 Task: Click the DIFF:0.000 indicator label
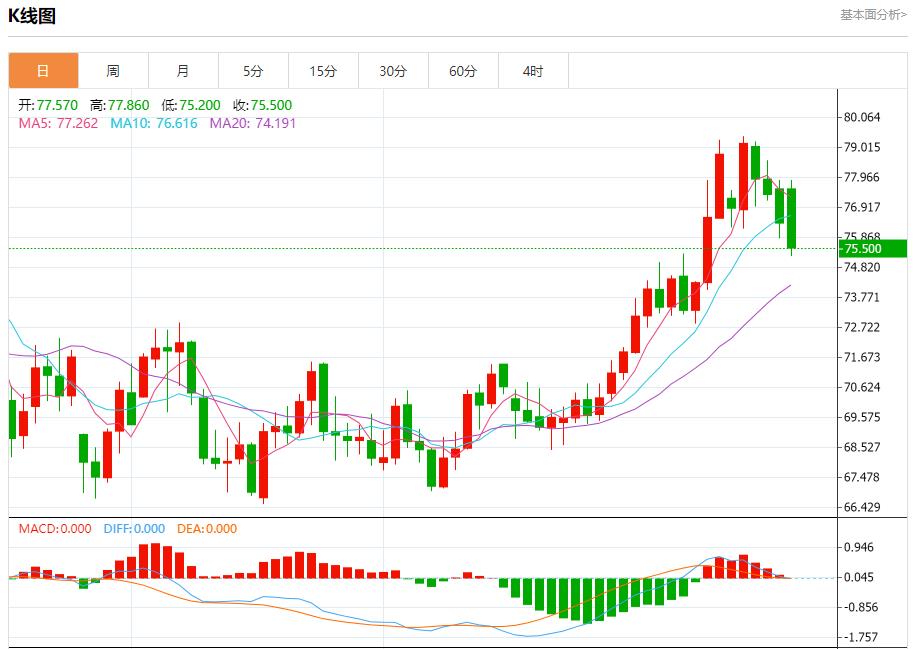point(134,529)
